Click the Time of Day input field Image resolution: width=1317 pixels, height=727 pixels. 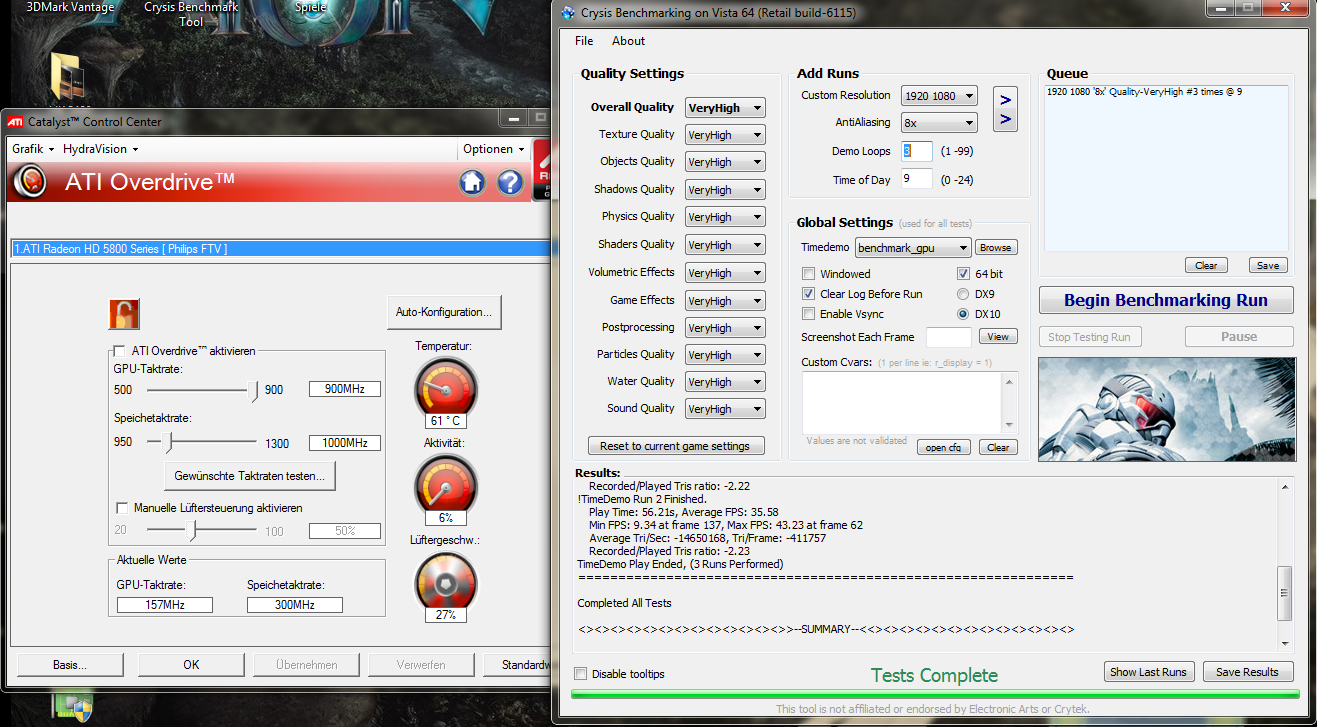(917, 180)
